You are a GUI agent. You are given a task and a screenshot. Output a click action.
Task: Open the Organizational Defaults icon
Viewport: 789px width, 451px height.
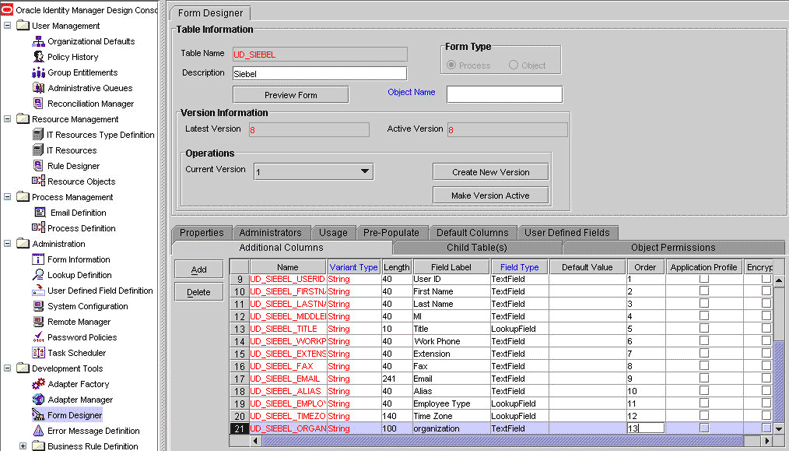point(39,41)
